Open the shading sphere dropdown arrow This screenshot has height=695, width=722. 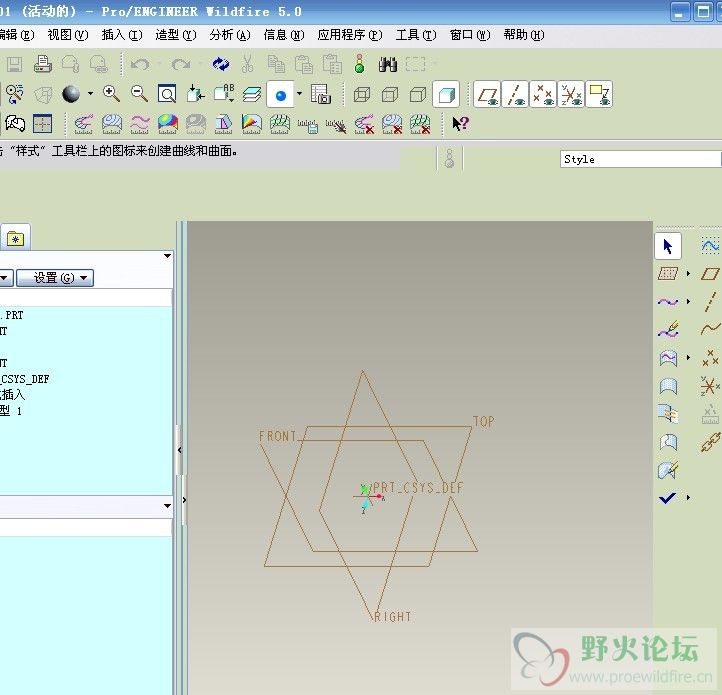coord(90,93)
